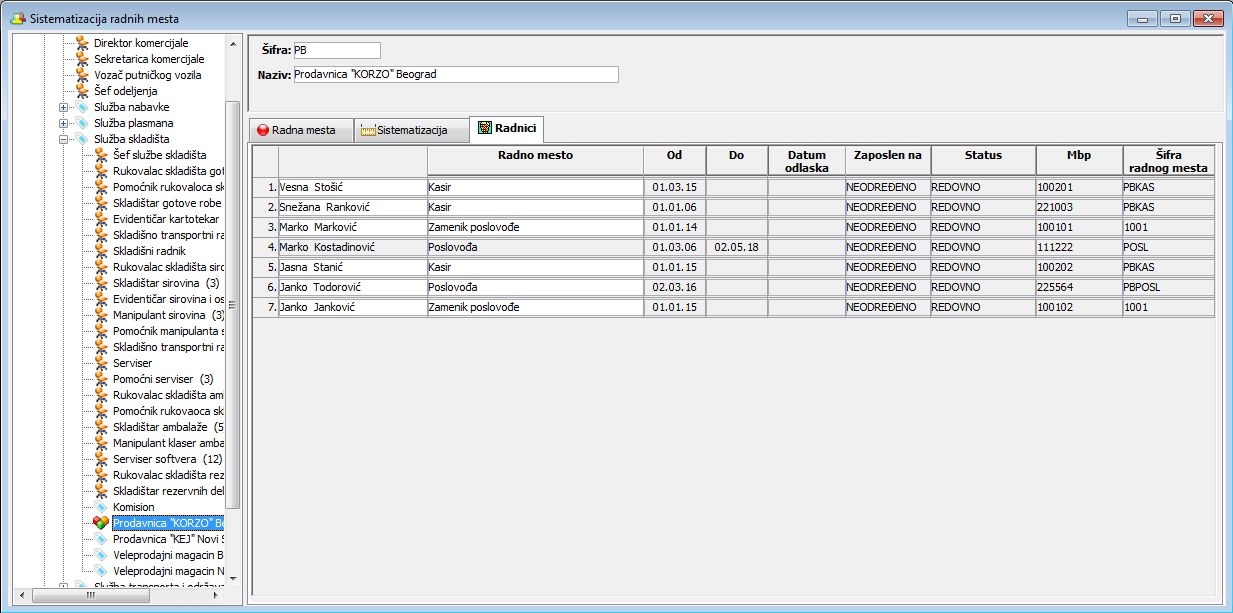Click the Skladištar ambalaže icon
Viewport: 1233px width, 613px height.
coord(101,427)
